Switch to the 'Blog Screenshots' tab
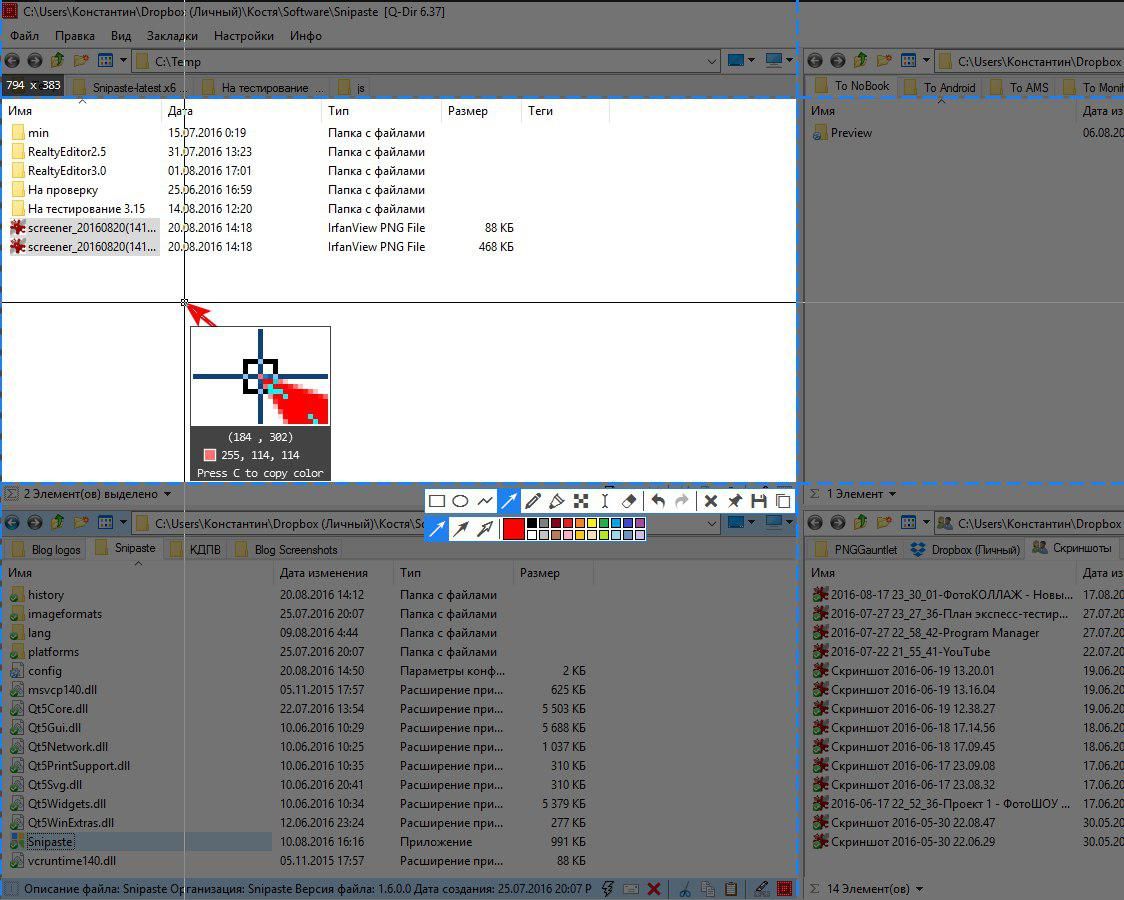 point(287,550)
